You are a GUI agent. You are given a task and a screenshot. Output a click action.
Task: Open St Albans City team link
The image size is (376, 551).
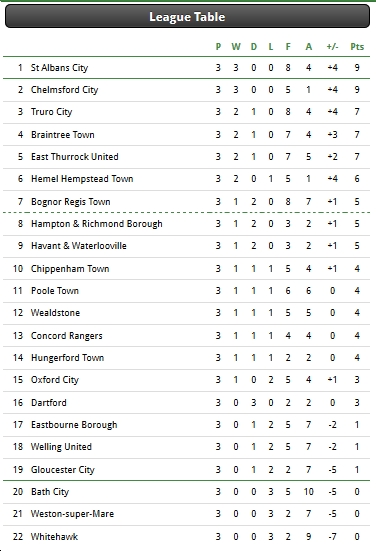[59, 67]
